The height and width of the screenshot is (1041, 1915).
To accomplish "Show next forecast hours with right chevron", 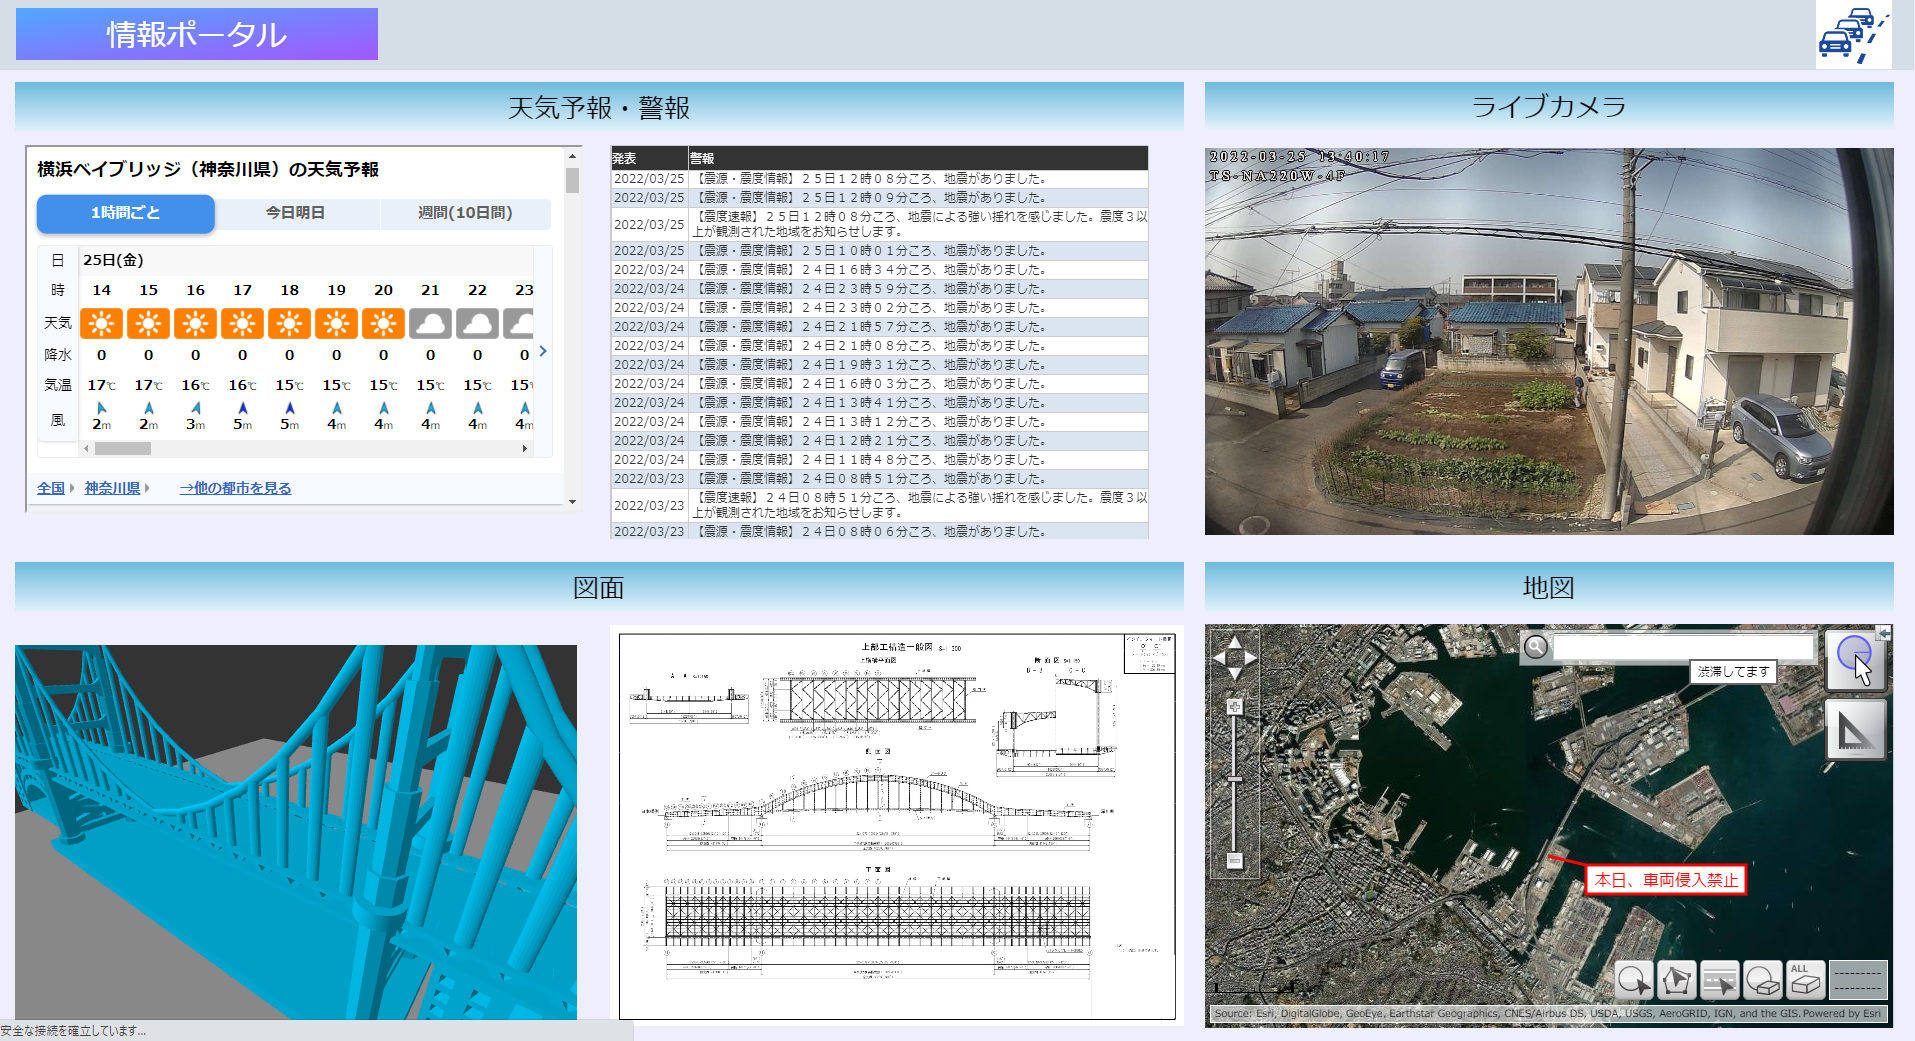I will [x=543, y=351].
